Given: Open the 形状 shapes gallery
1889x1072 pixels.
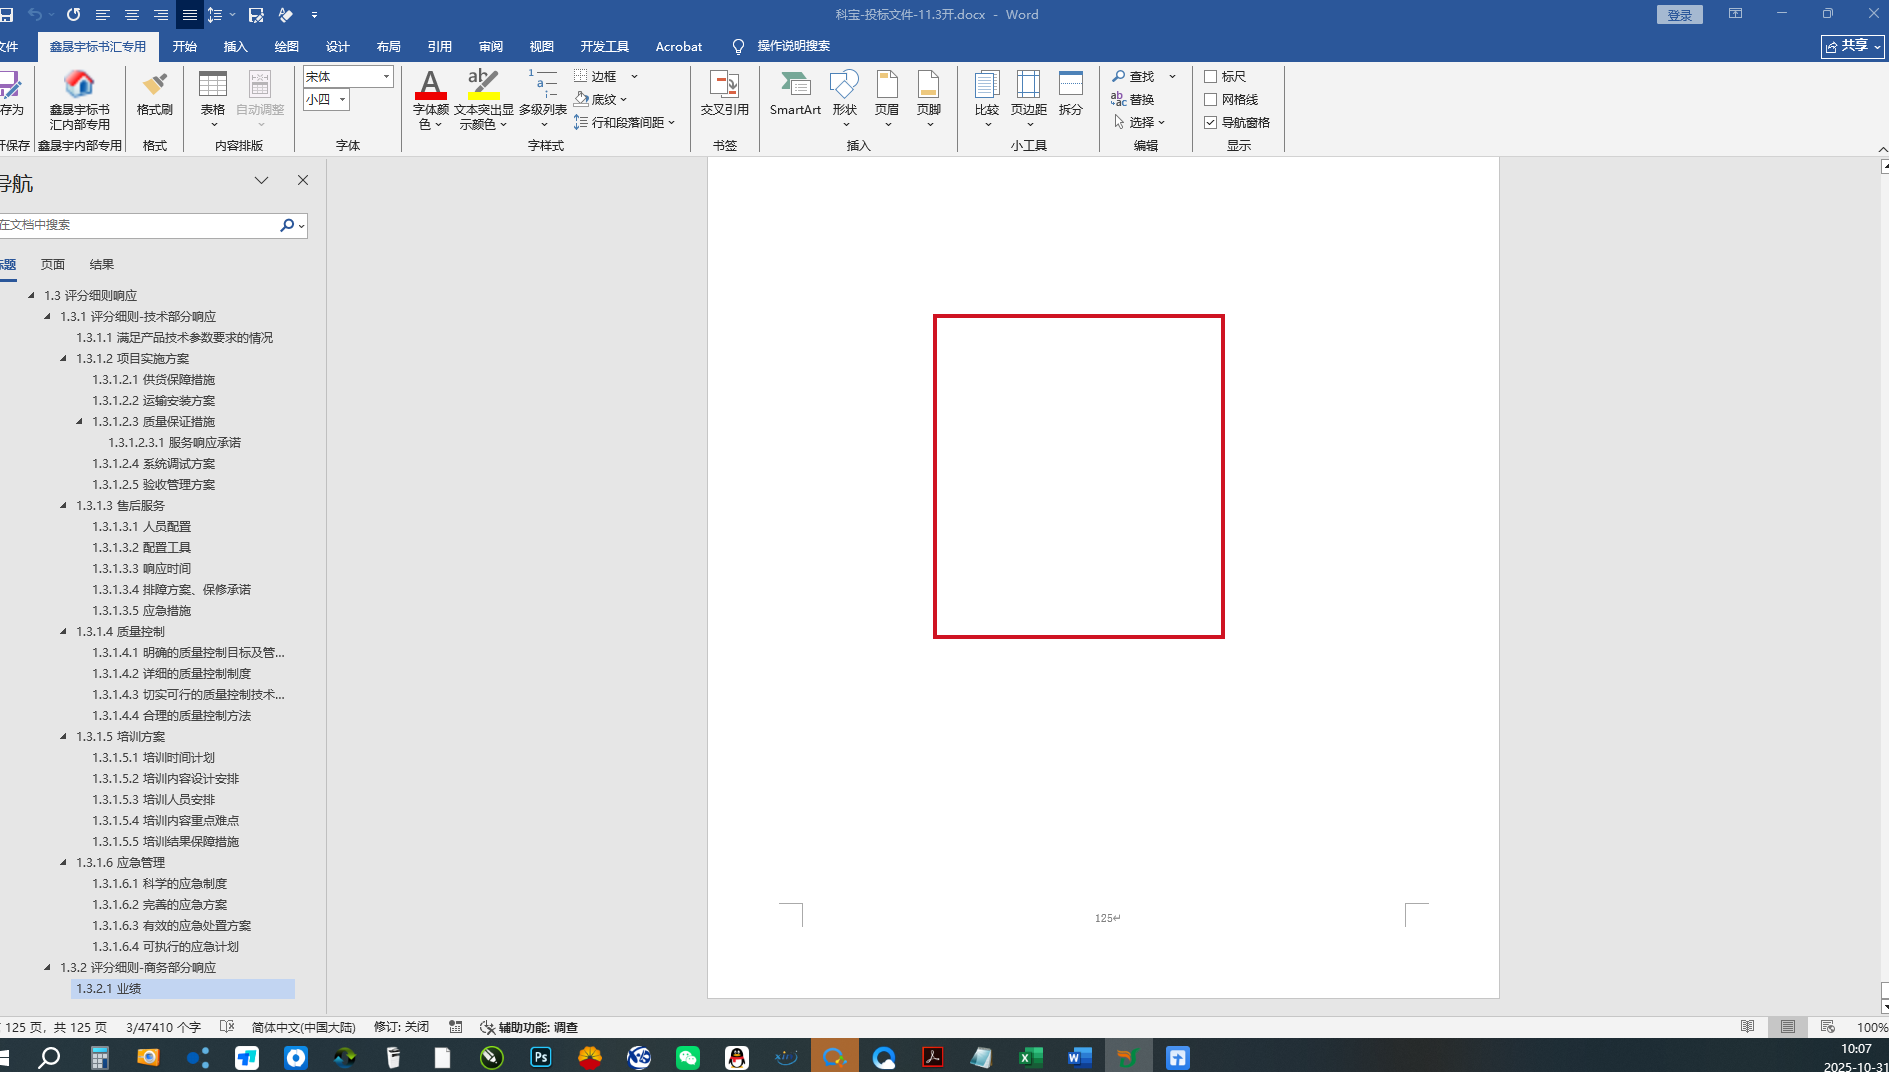Looking at the screenshot, I should click(845, 97).
